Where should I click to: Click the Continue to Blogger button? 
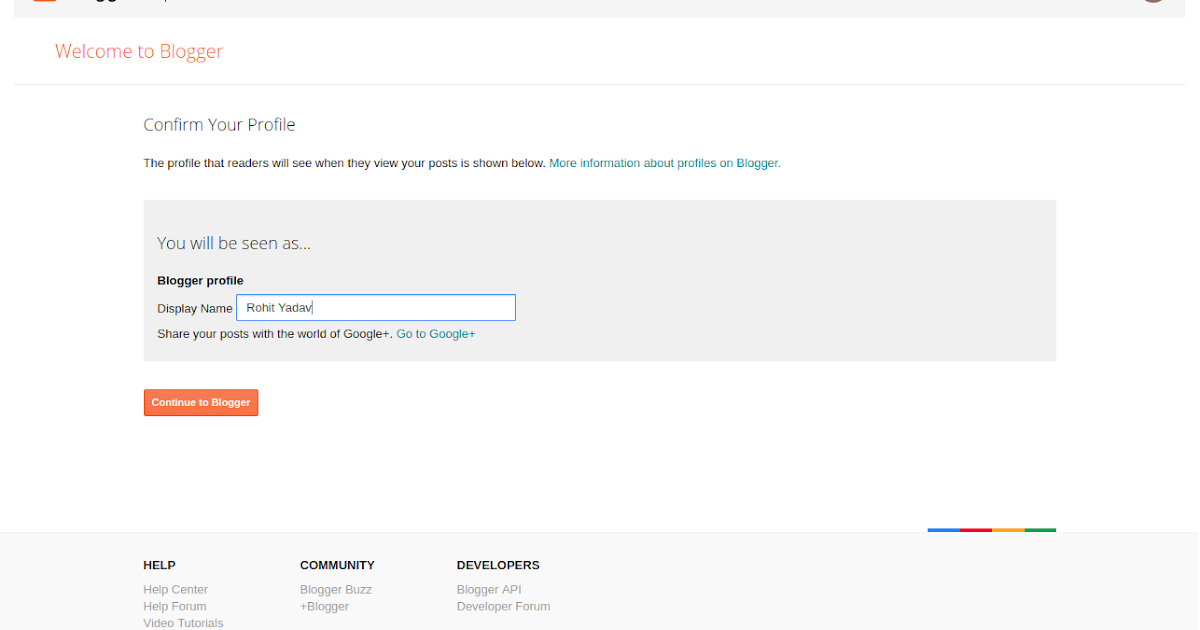pos(201,402)
